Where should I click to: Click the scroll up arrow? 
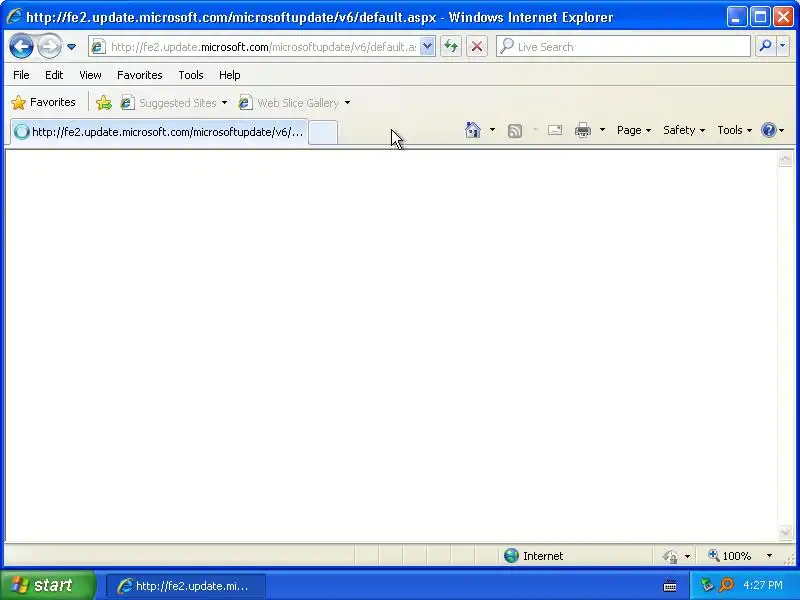pos(785,159)
